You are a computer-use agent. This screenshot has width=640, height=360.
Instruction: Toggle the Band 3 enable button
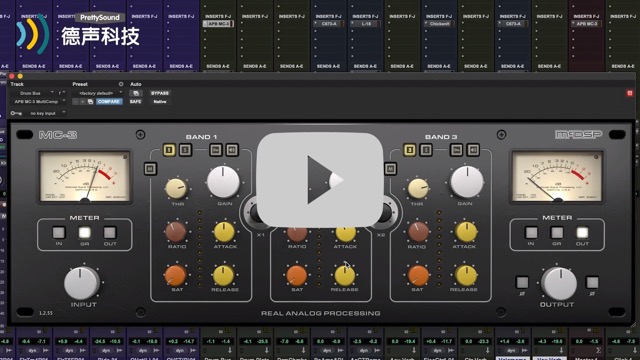coord(410,150)
